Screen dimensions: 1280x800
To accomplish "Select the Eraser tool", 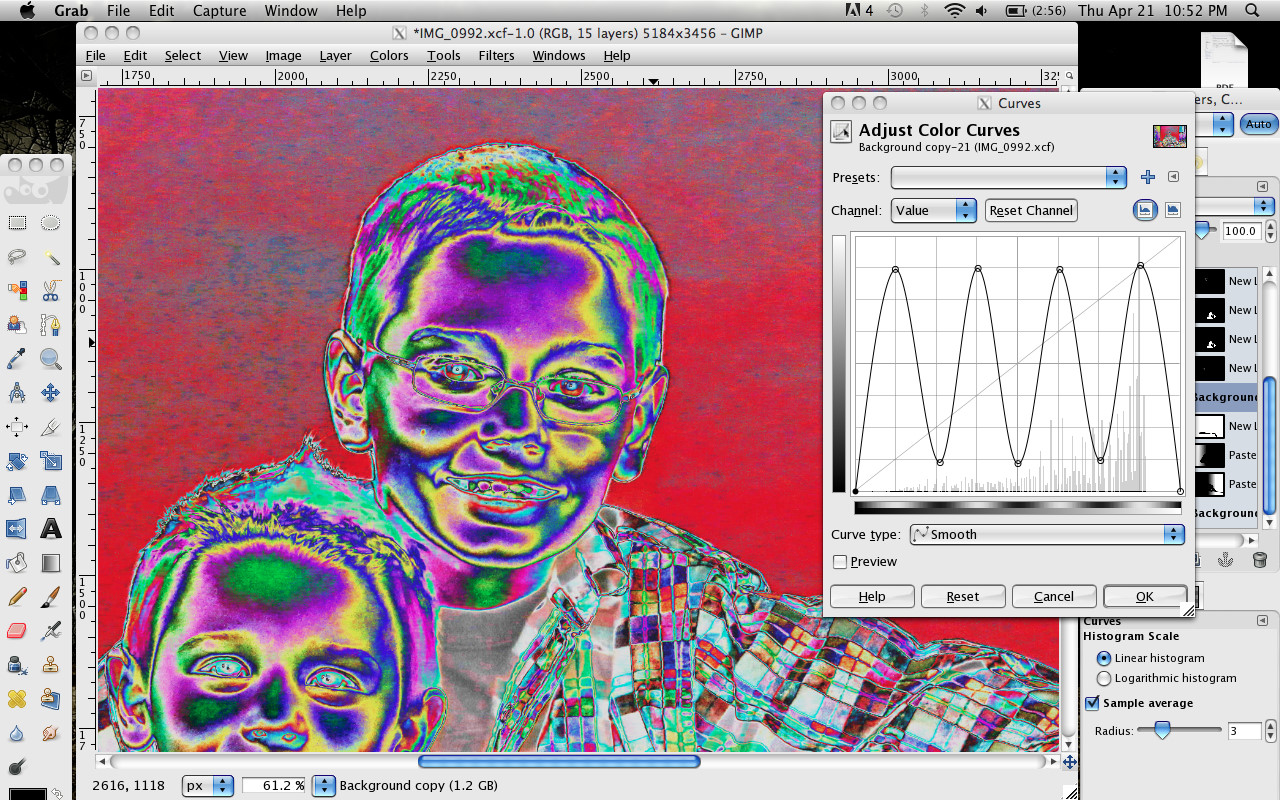I will coord(16,630).
